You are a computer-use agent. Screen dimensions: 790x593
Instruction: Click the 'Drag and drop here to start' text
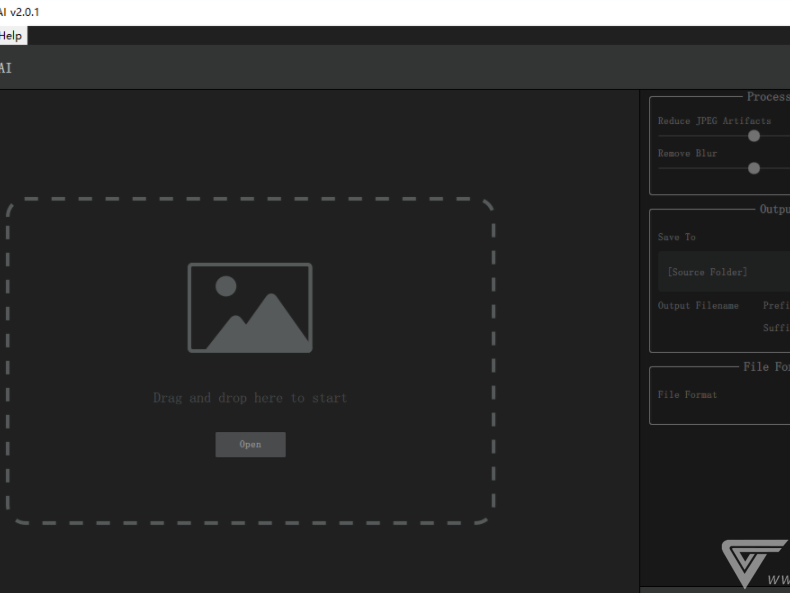coord(250,398)
